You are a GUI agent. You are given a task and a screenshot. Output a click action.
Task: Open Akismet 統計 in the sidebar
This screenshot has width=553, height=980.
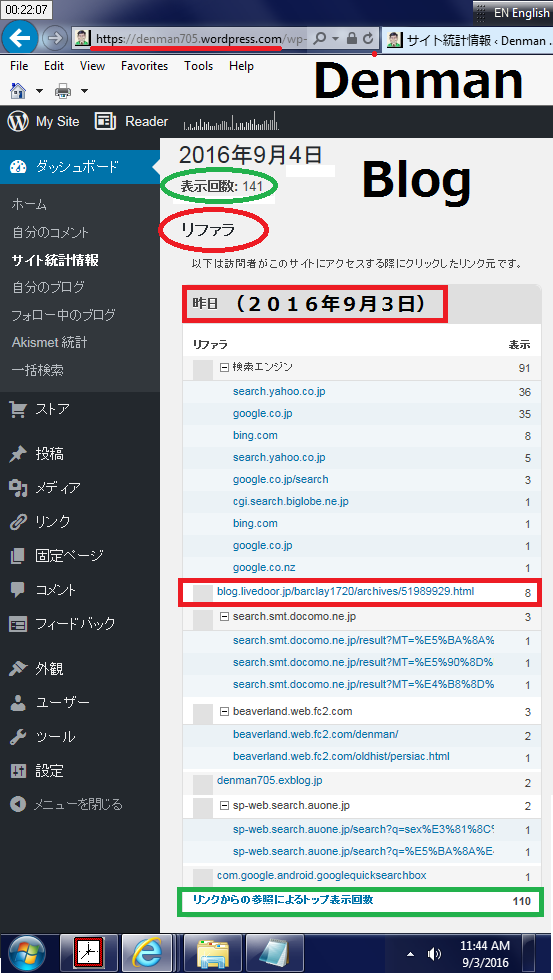click(49, 342)
